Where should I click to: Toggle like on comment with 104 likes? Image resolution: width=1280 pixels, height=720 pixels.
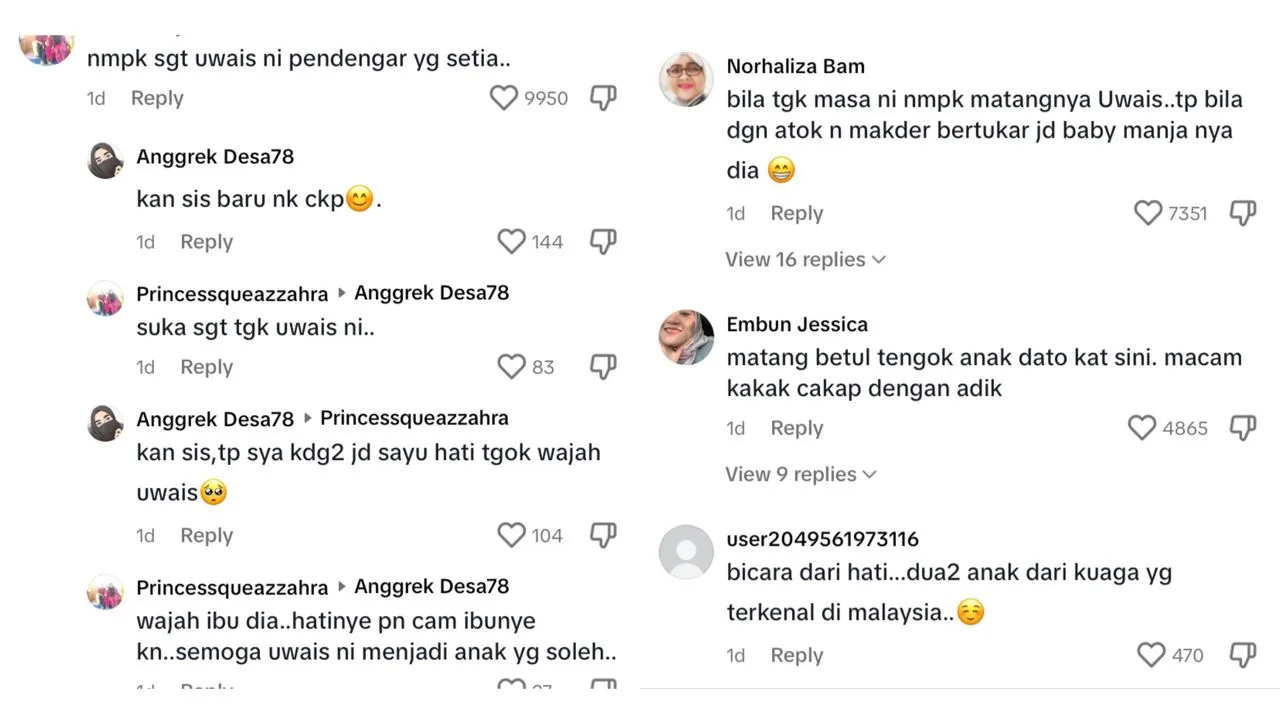512,536
